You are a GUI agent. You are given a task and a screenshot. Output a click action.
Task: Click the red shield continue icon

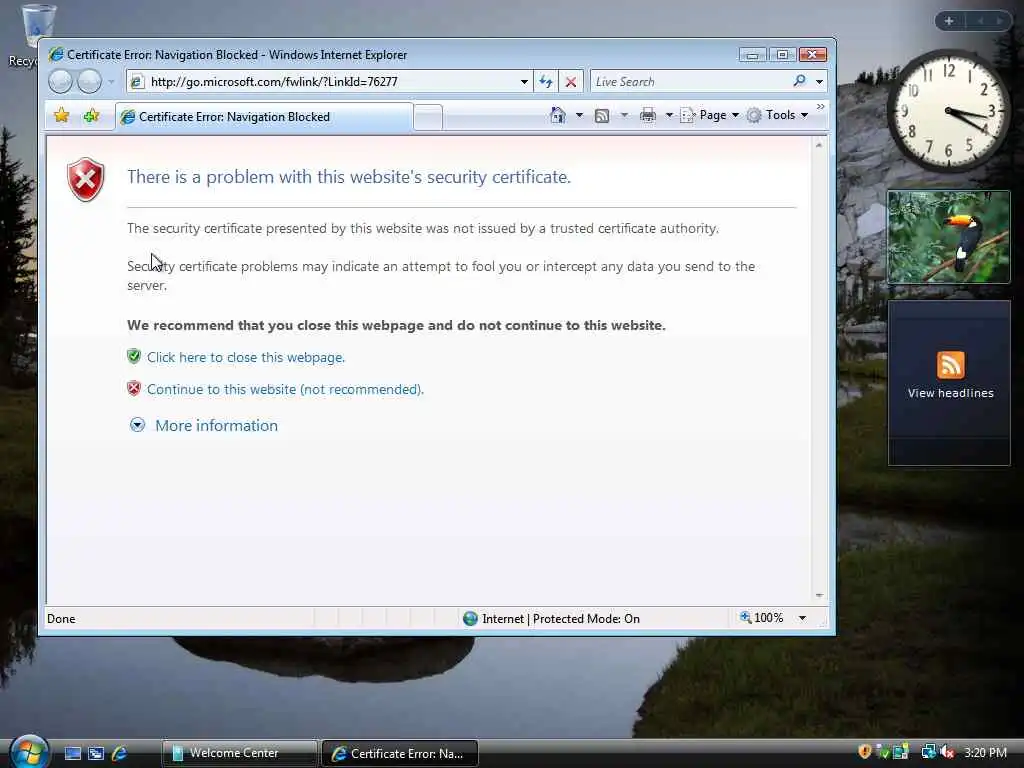pyautogui.click(x=134, y=389)
